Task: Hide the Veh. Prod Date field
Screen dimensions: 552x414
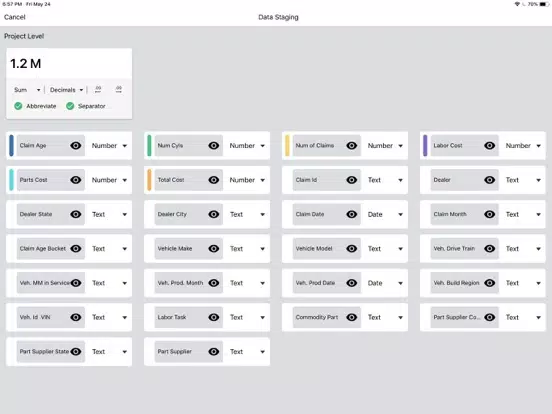Action: (352, 283)
